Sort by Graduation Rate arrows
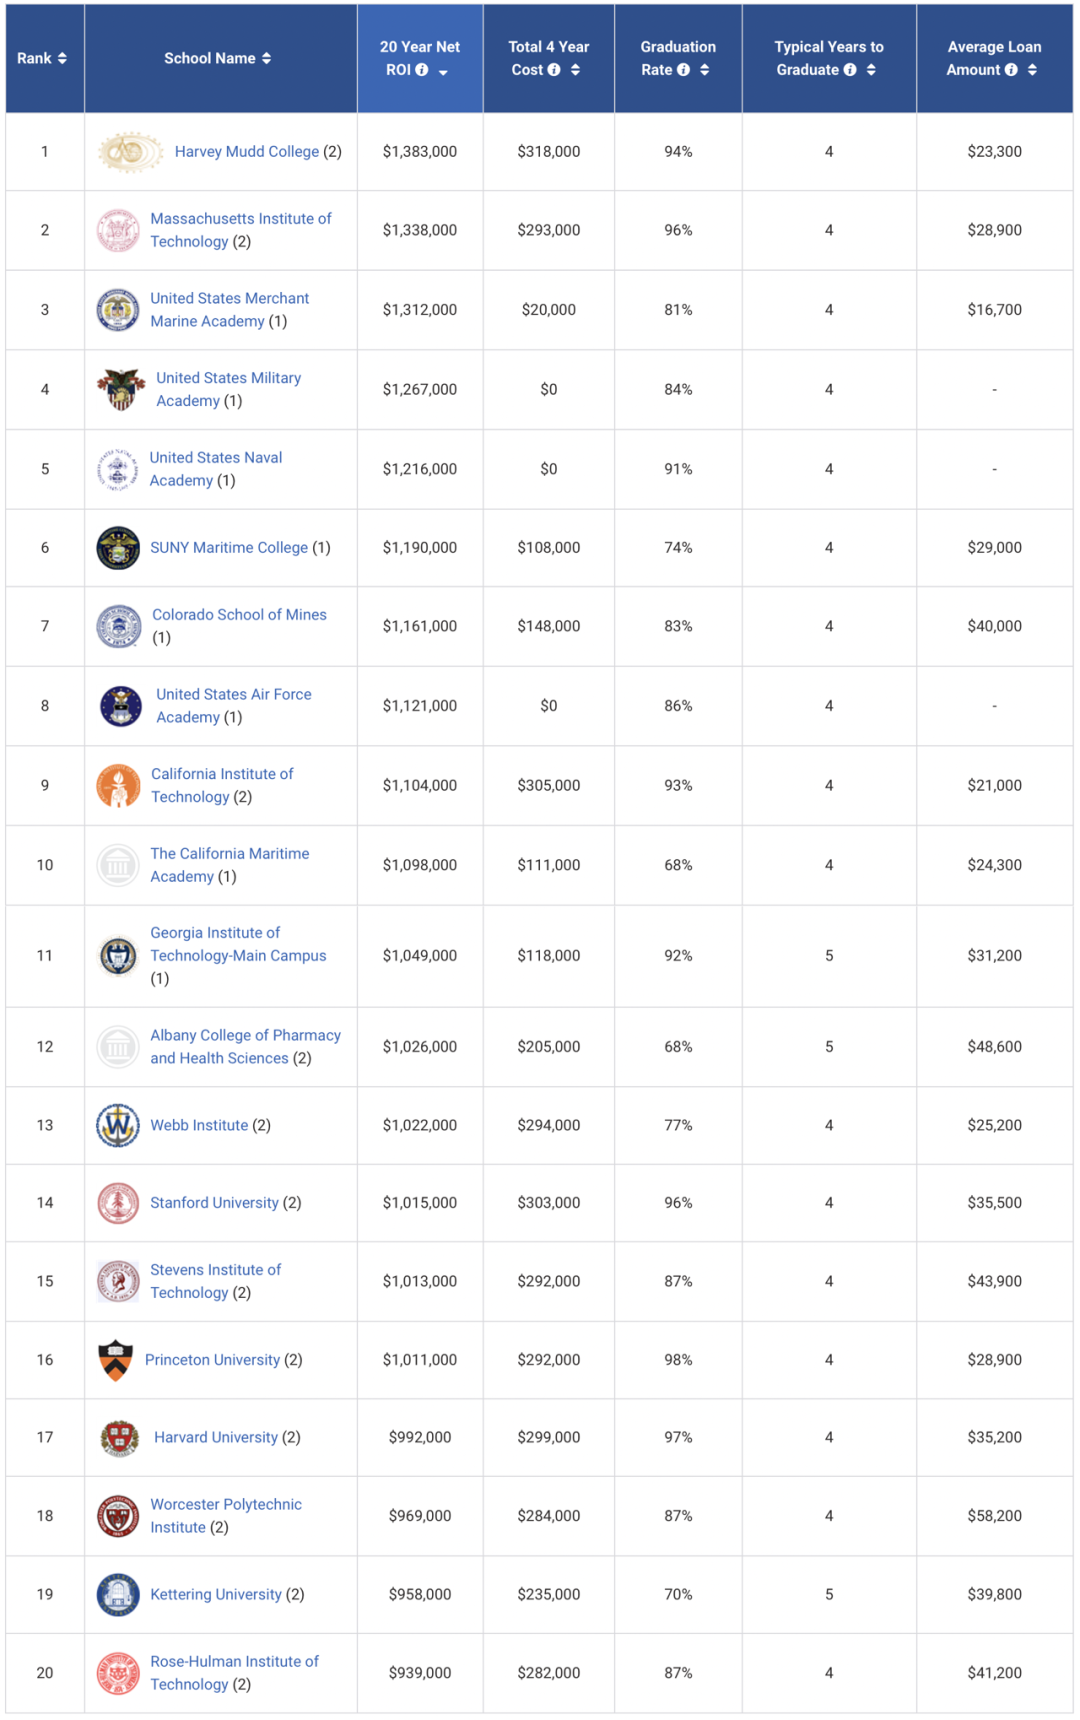The height and width of the screenshot is (1720, 1080). (705, 70)
